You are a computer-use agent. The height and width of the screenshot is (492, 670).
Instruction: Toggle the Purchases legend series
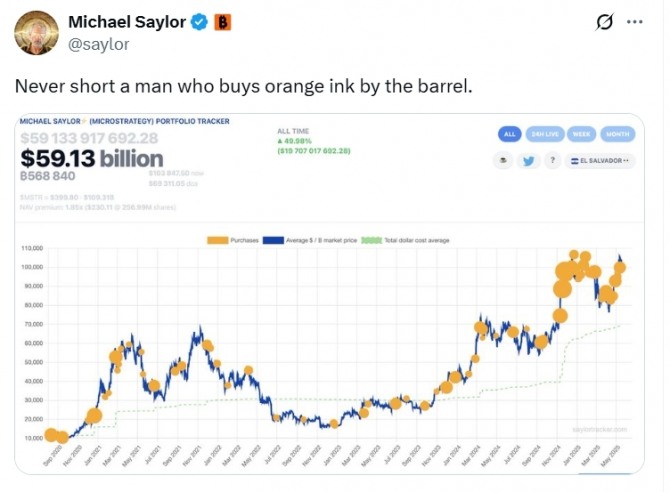pyautogui.click(x=233, y=240)
